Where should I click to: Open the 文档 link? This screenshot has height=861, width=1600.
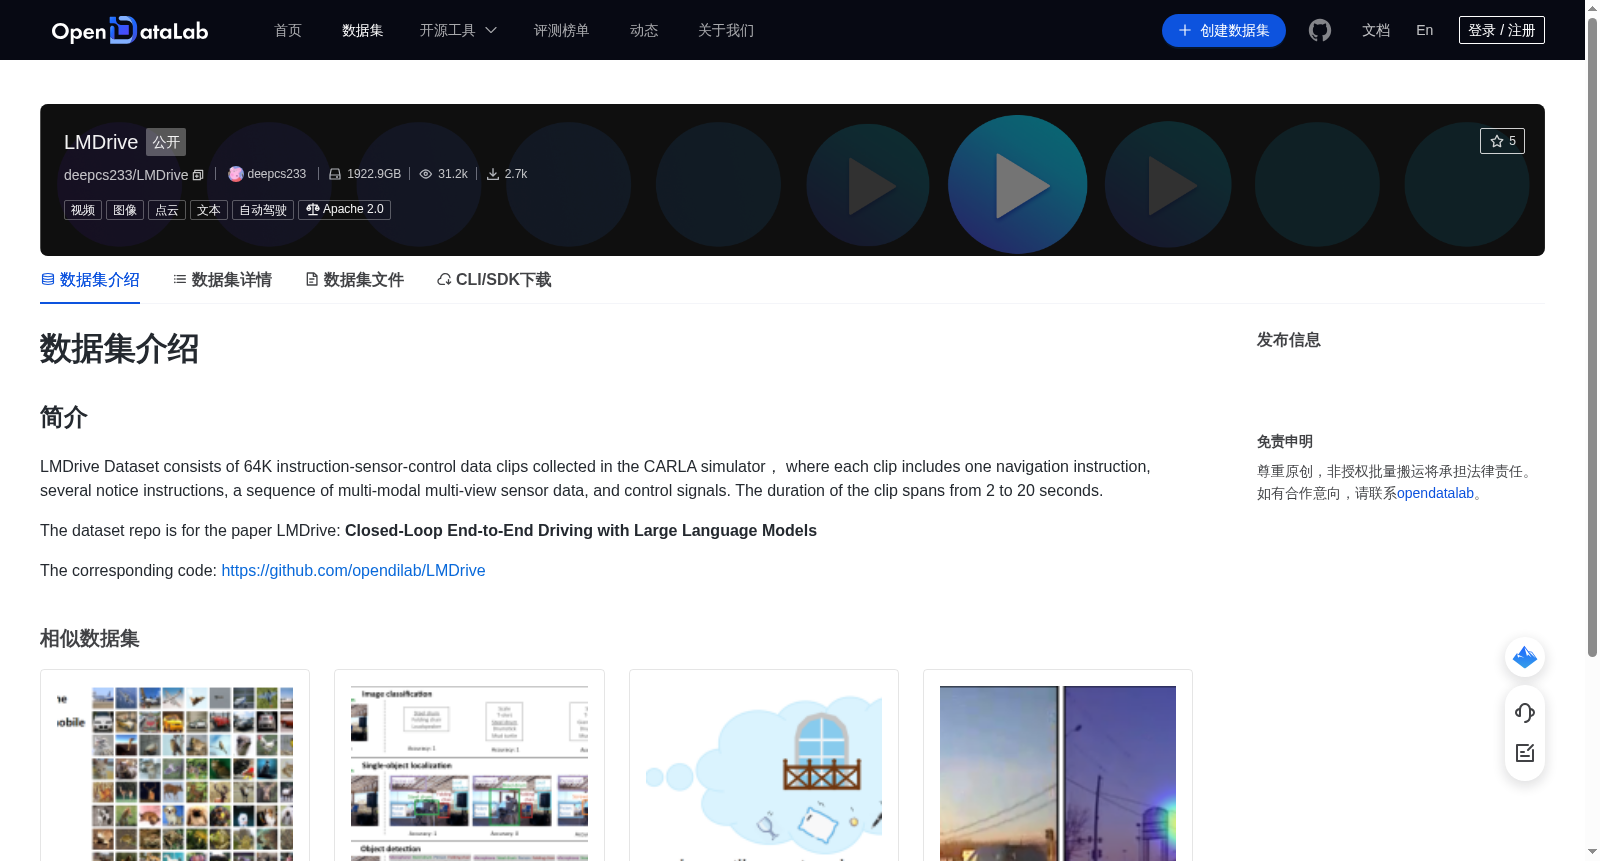pos(1376,30)
